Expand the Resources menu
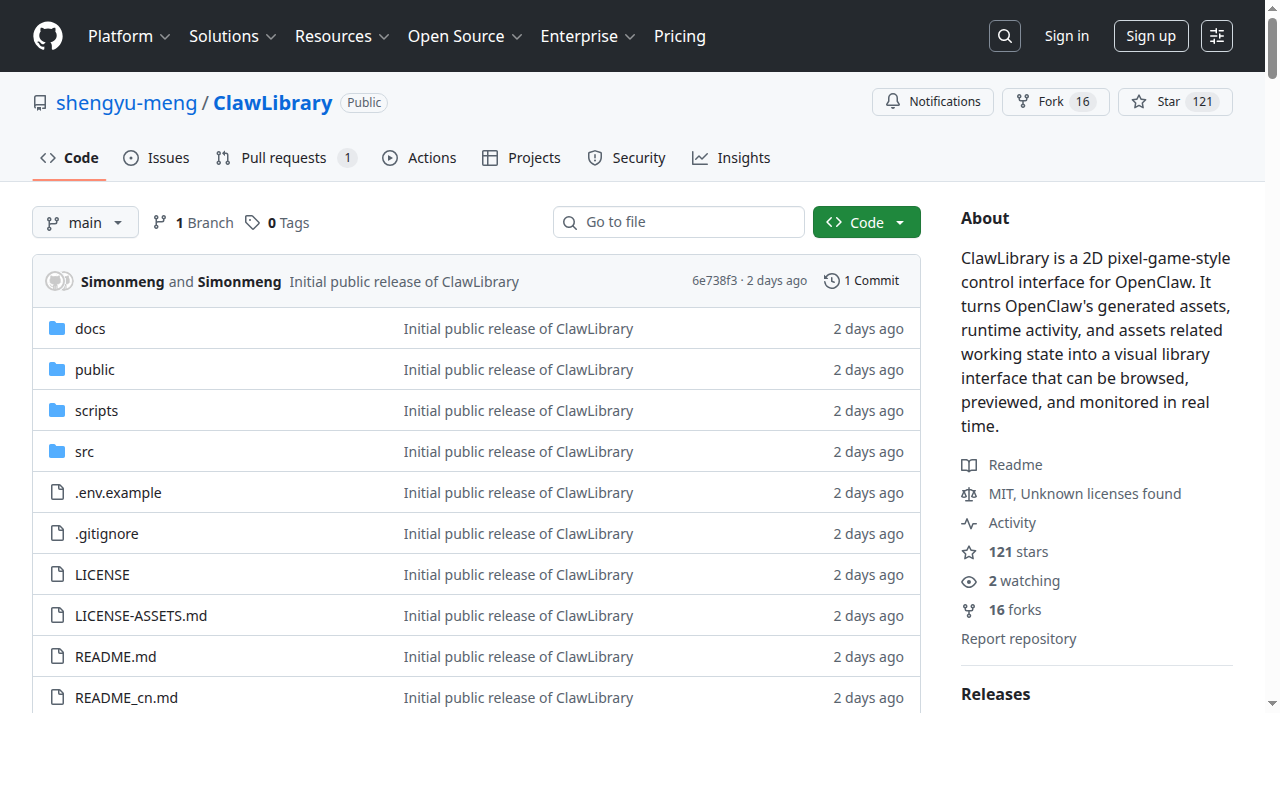This screenshot has width=1280, height=800. (341, 36)
